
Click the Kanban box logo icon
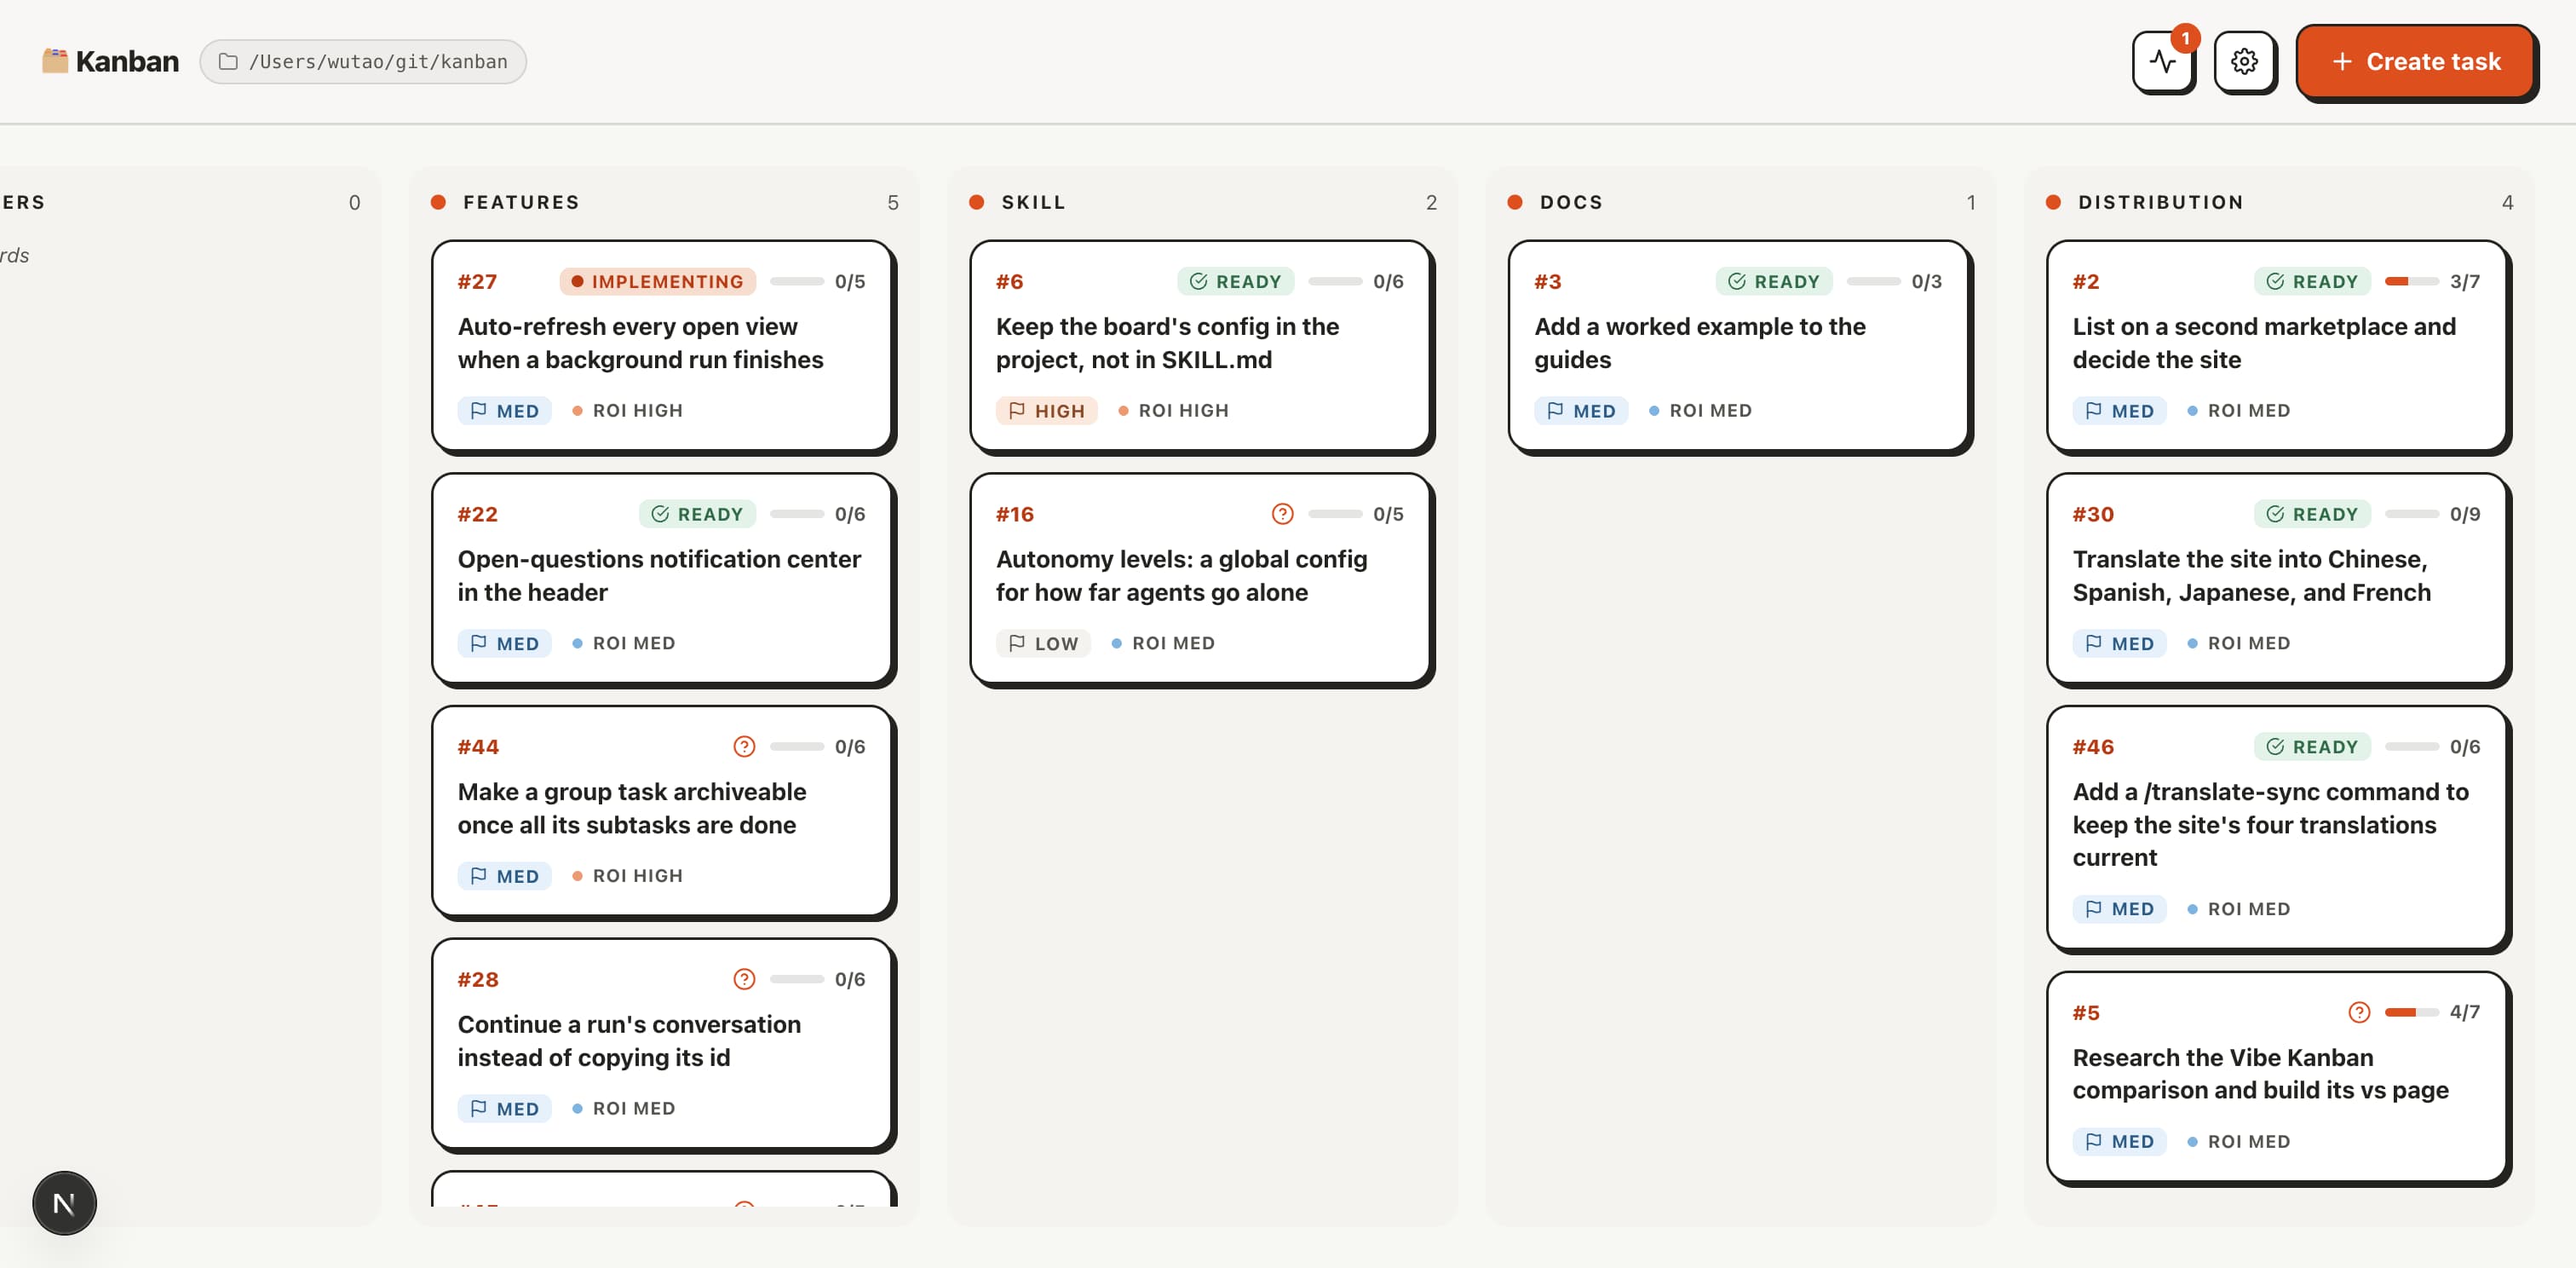point(55,61)
